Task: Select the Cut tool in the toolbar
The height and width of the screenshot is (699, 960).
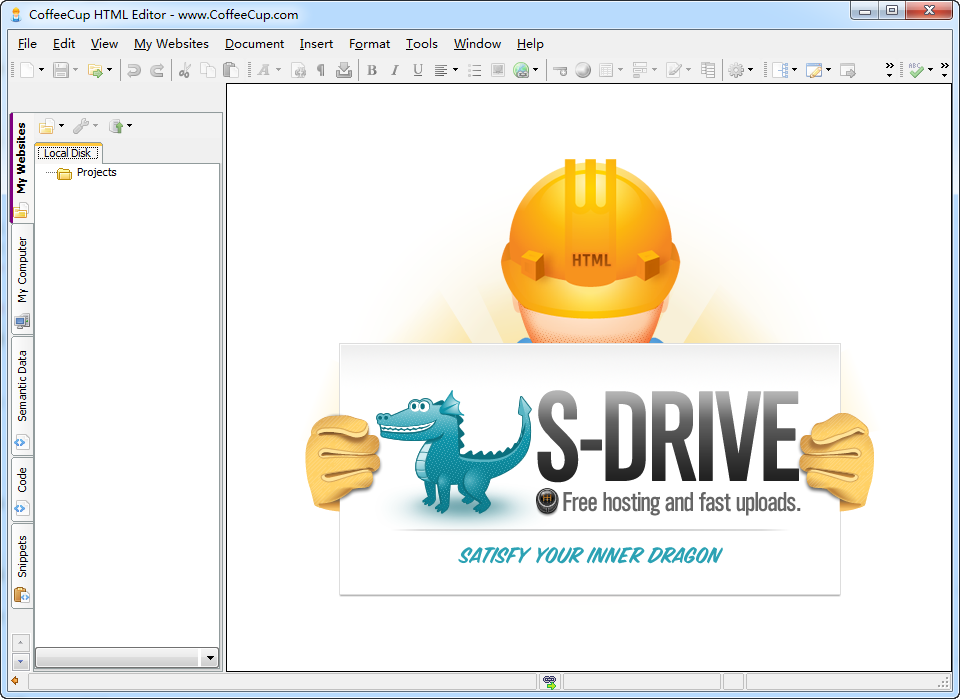Action: point(184,70)
